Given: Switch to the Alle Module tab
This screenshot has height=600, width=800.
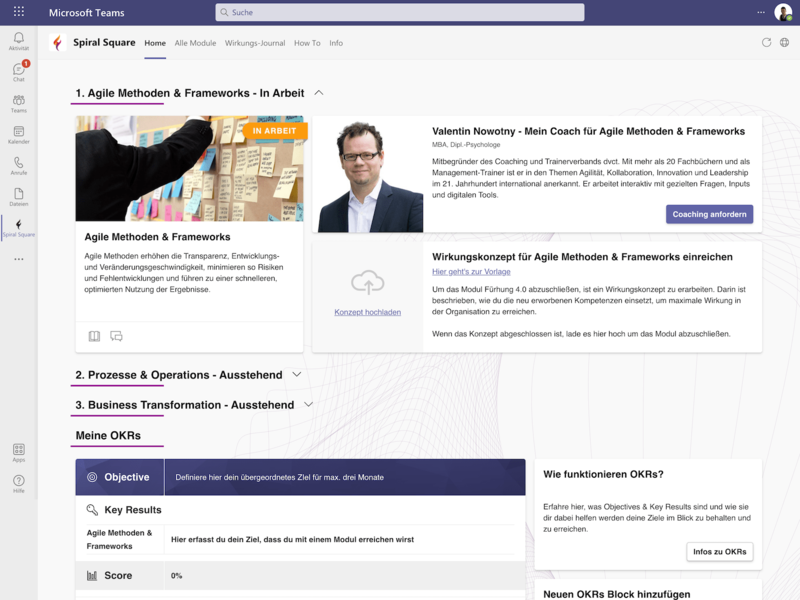Looking at the screenshot, I should (195, 43).
